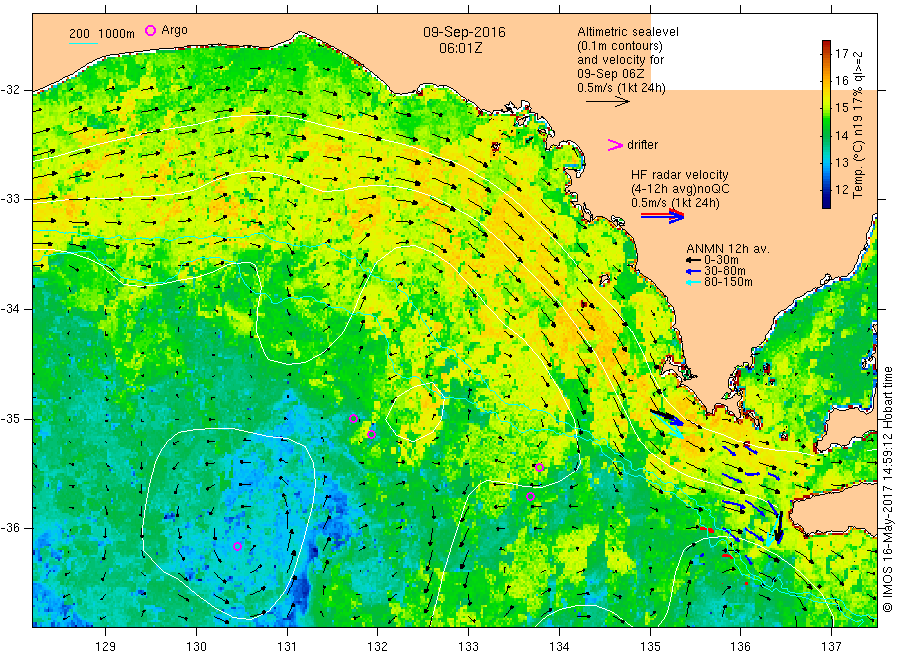
Task: Click the 'HF radar velocity' label
Action: pos(680,174)
